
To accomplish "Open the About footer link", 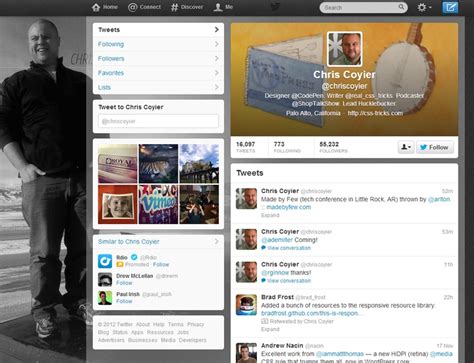I will click(x=143, y=324).
